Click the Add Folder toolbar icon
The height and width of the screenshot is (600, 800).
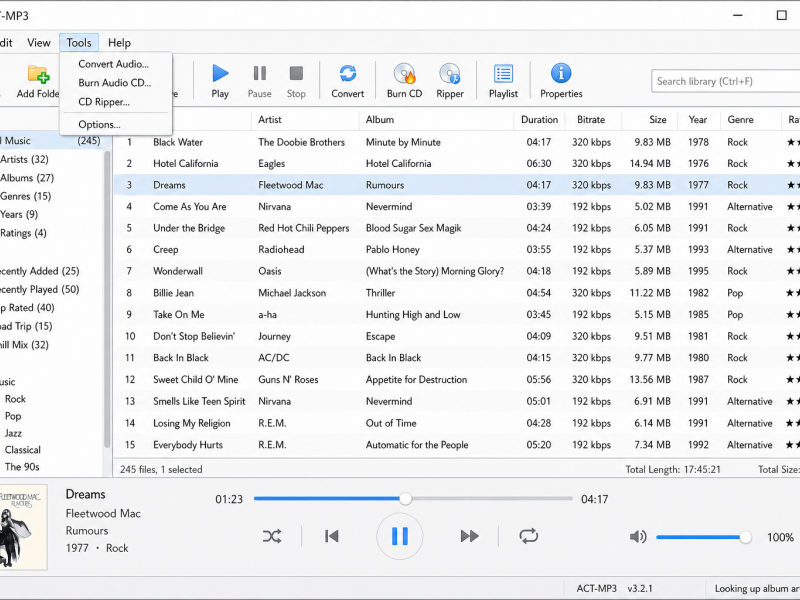[39, 74]
